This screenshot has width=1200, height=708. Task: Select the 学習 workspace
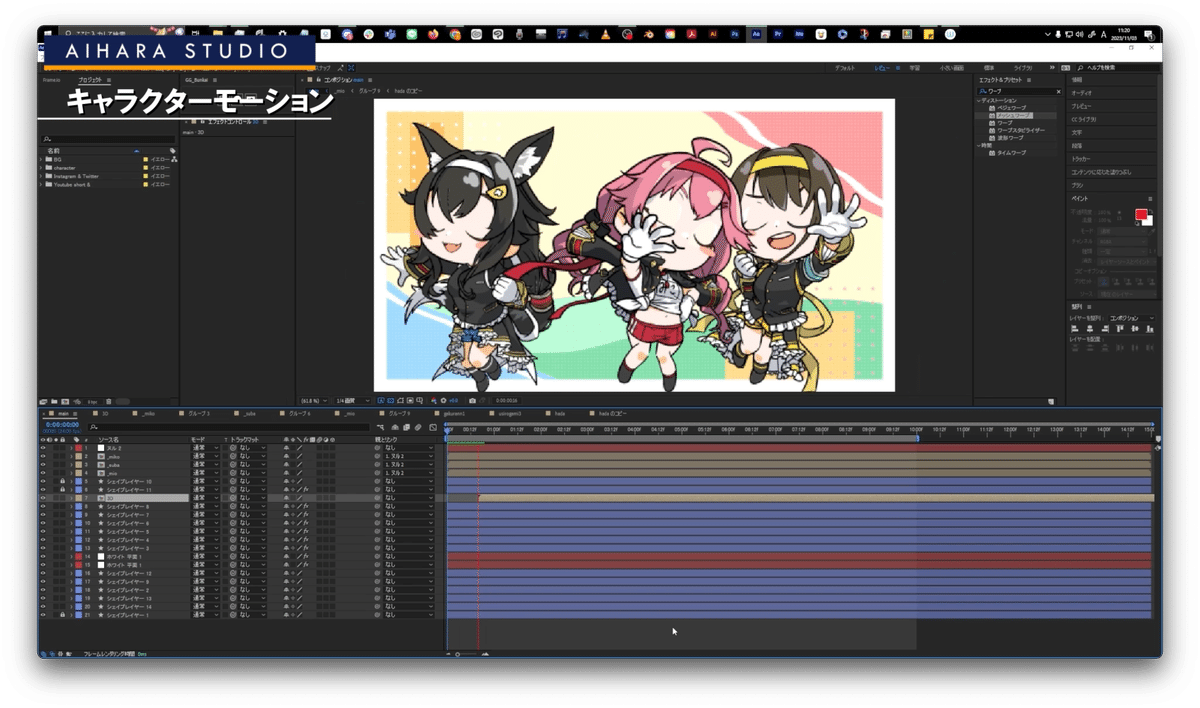click(x=915, y=68)
